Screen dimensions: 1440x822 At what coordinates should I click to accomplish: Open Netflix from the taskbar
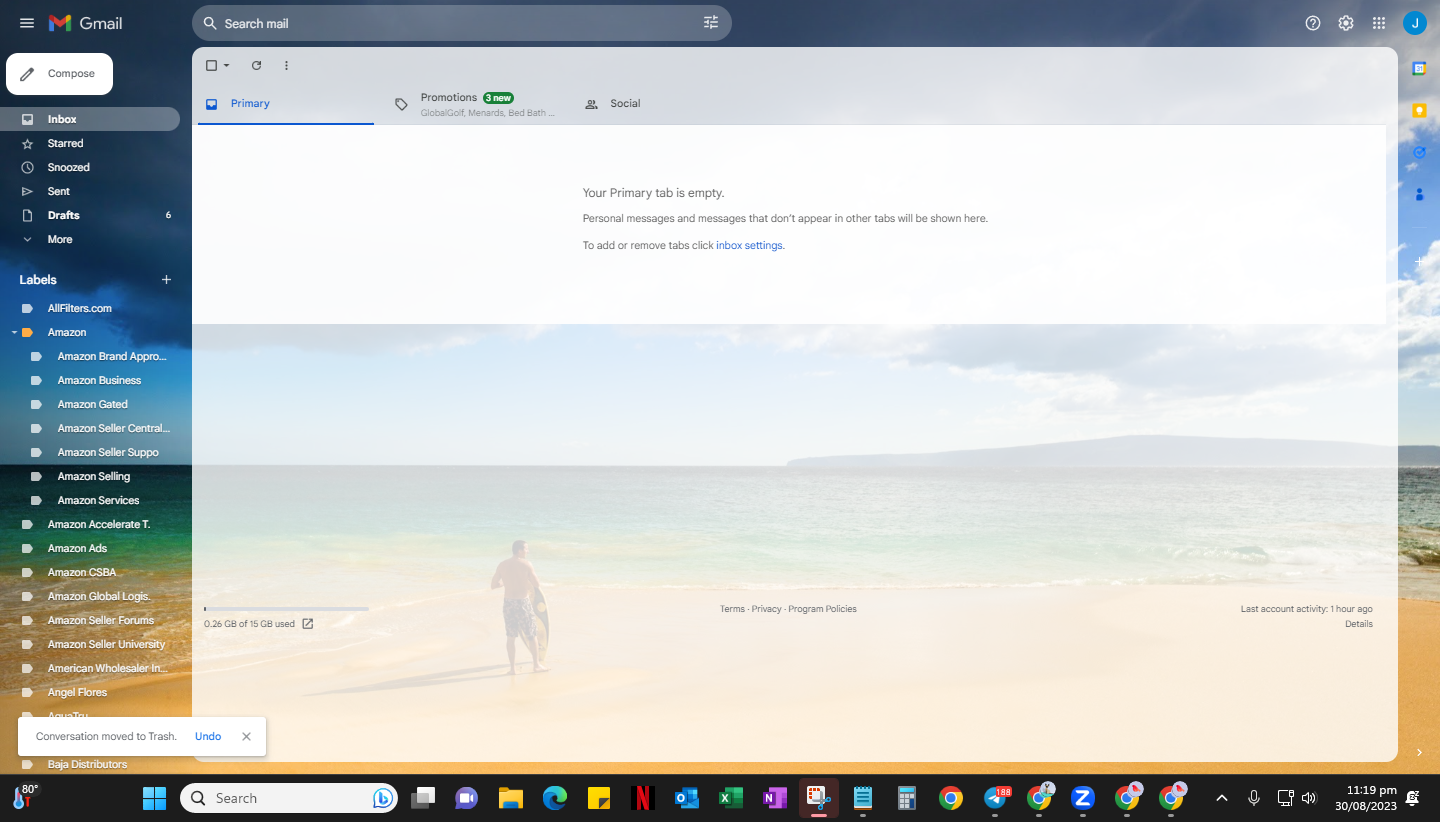642,798
